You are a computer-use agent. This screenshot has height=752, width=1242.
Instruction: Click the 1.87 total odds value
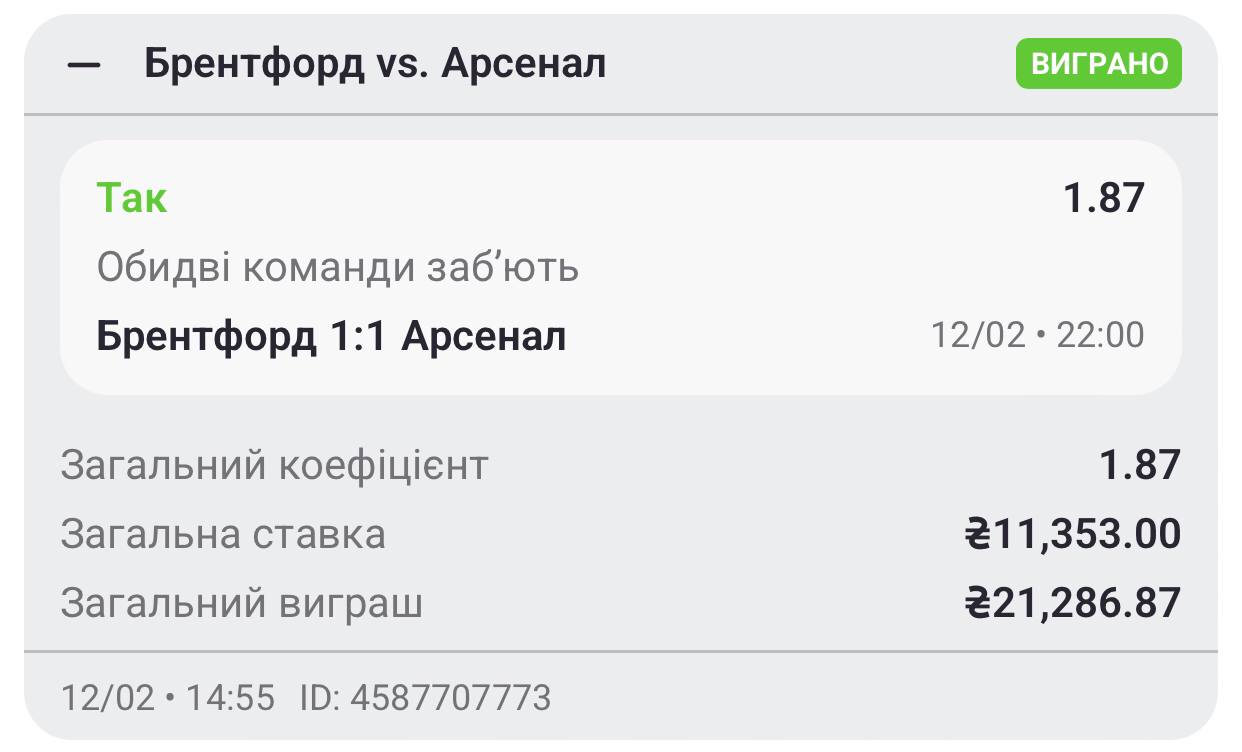point(1139,465)
